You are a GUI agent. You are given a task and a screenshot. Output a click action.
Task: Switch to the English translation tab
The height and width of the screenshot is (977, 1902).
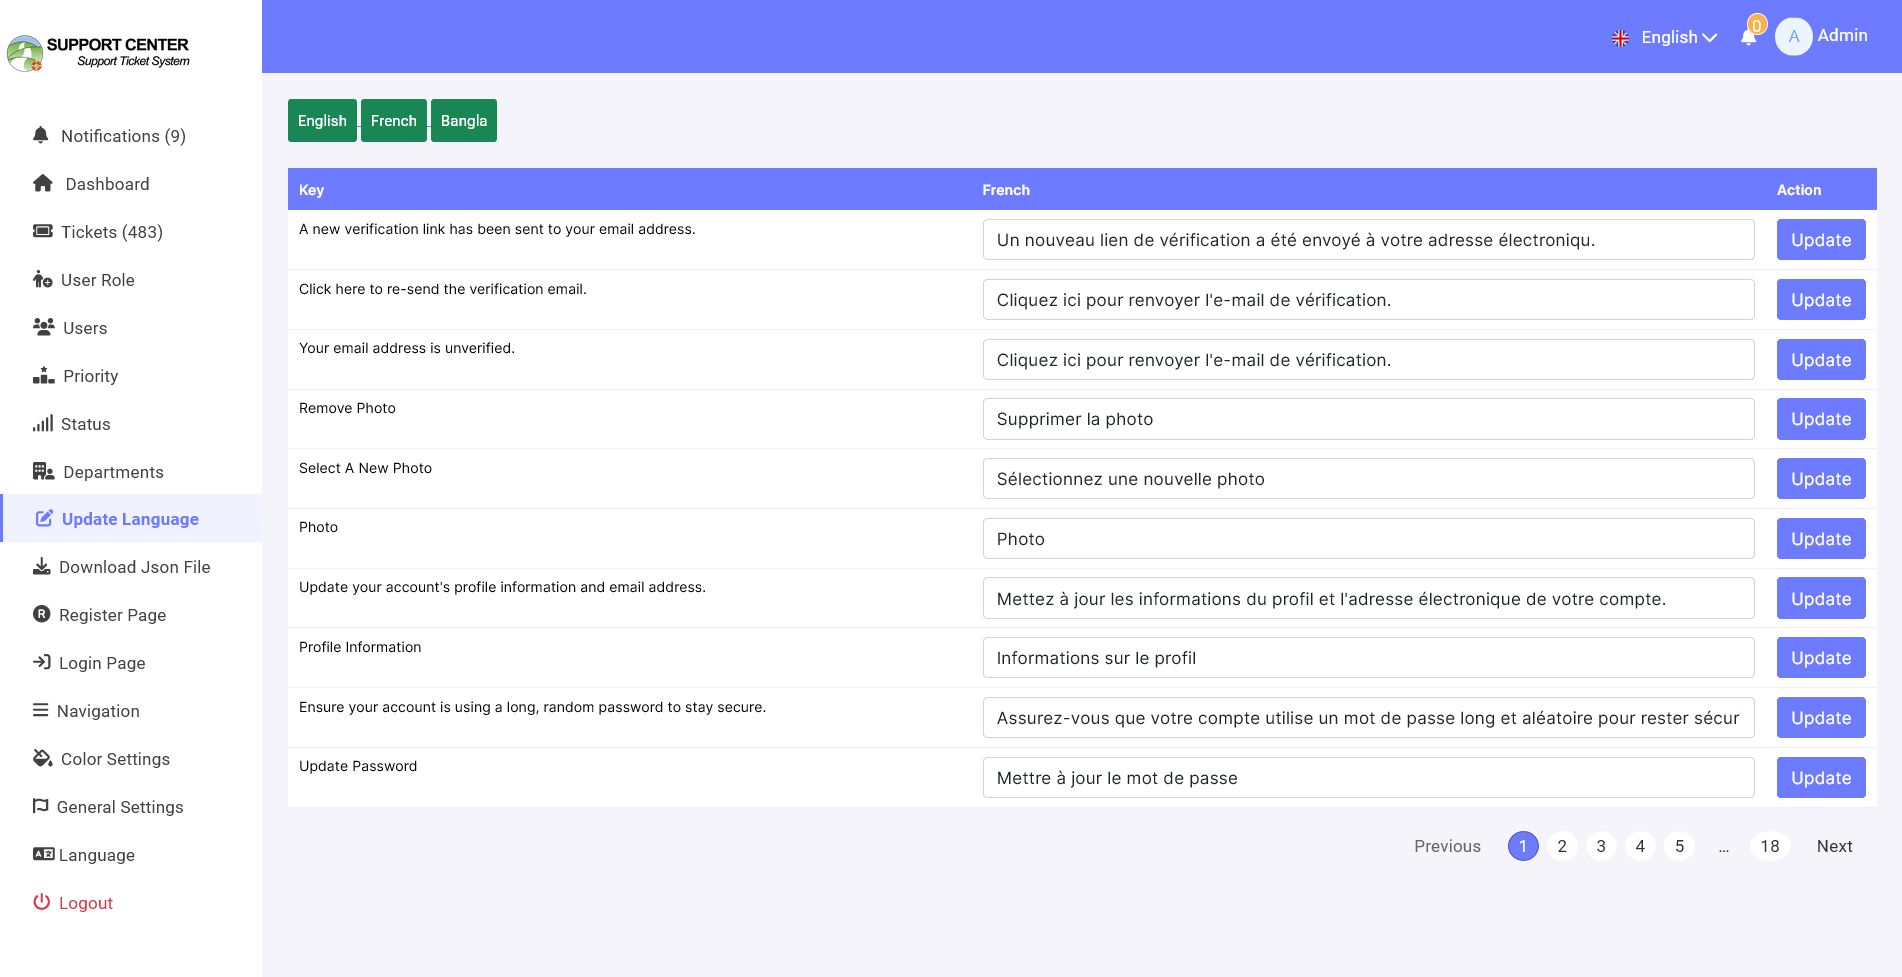[322, 121]
